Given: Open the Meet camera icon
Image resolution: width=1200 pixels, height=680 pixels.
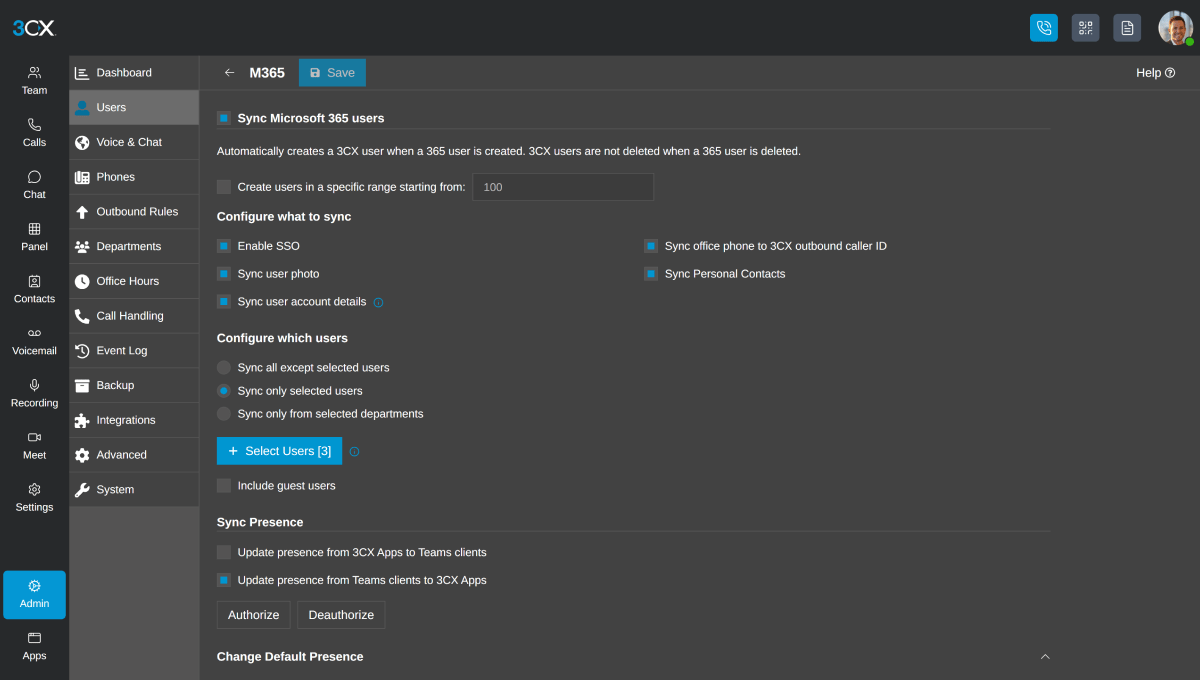Looking at the screenshot, I should click(34, 437).
